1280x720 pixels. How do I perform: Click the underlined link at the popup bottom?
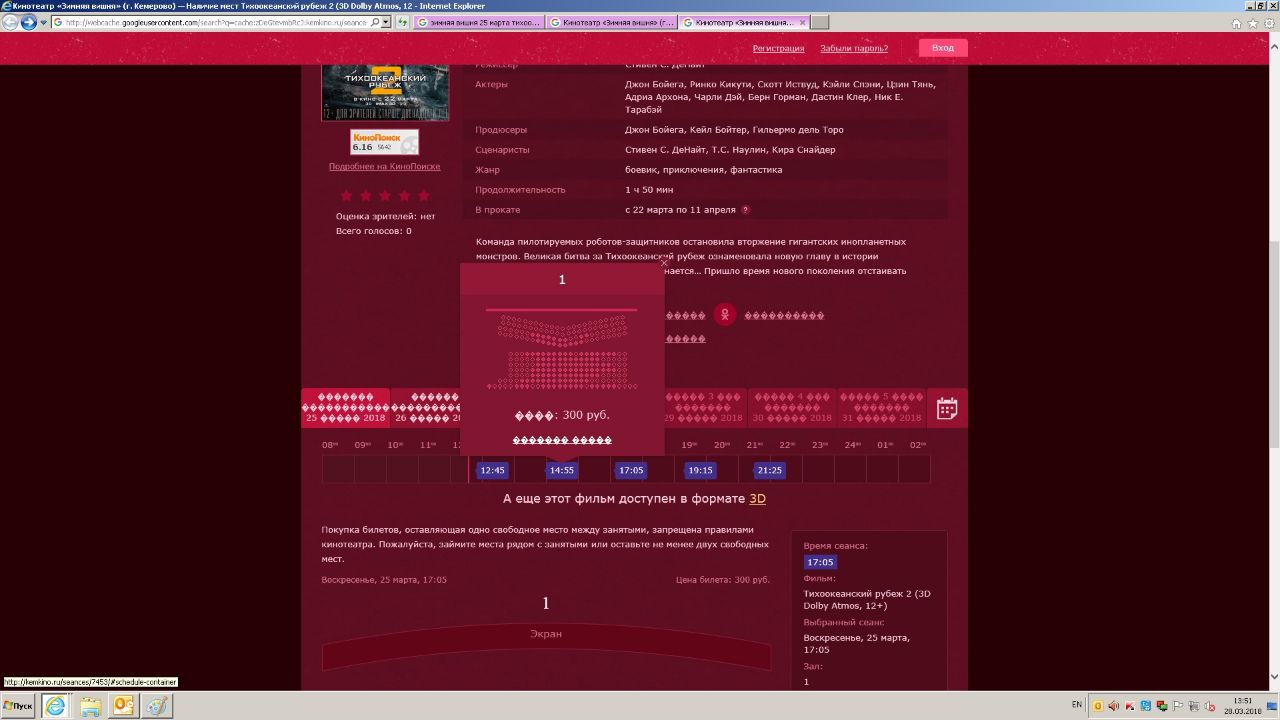[x=562, y=440]
